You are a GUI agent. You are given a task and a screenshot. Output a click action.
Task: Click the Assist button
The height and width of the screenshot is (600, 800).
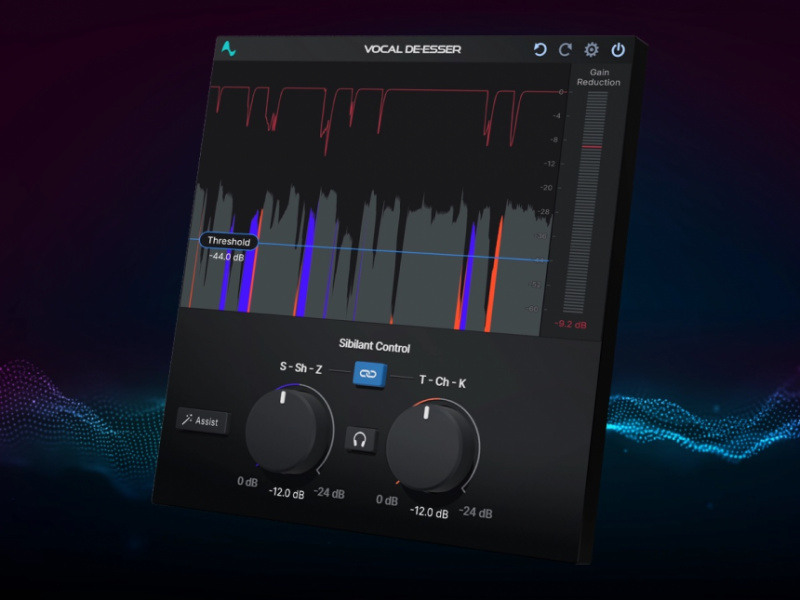click(x=202, y=421)
